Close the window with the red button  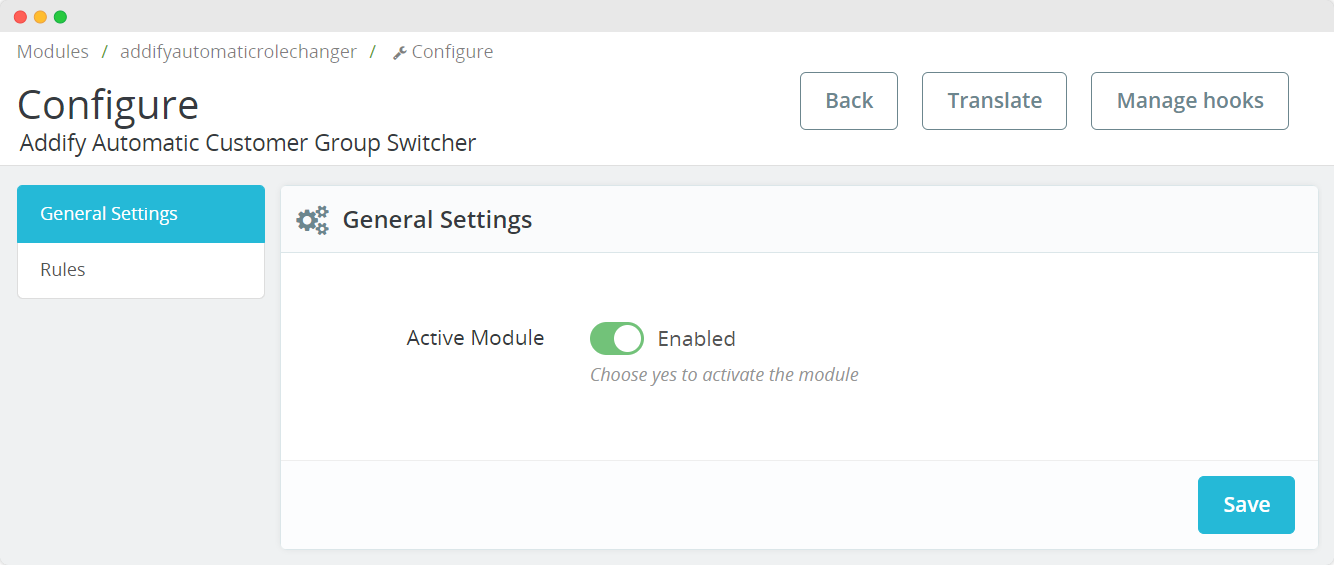pyautogui.click(x=20, y=17)
